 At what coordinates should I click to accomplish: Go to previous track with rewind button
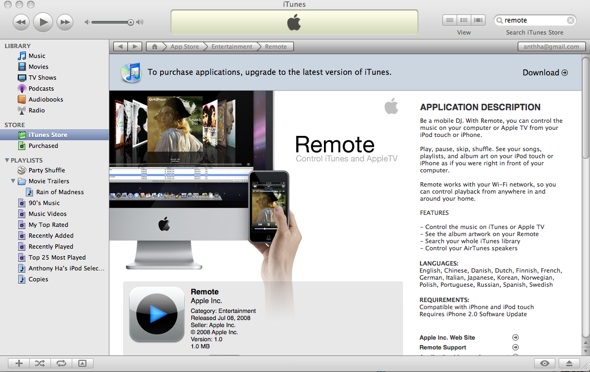tap(21, 22)
